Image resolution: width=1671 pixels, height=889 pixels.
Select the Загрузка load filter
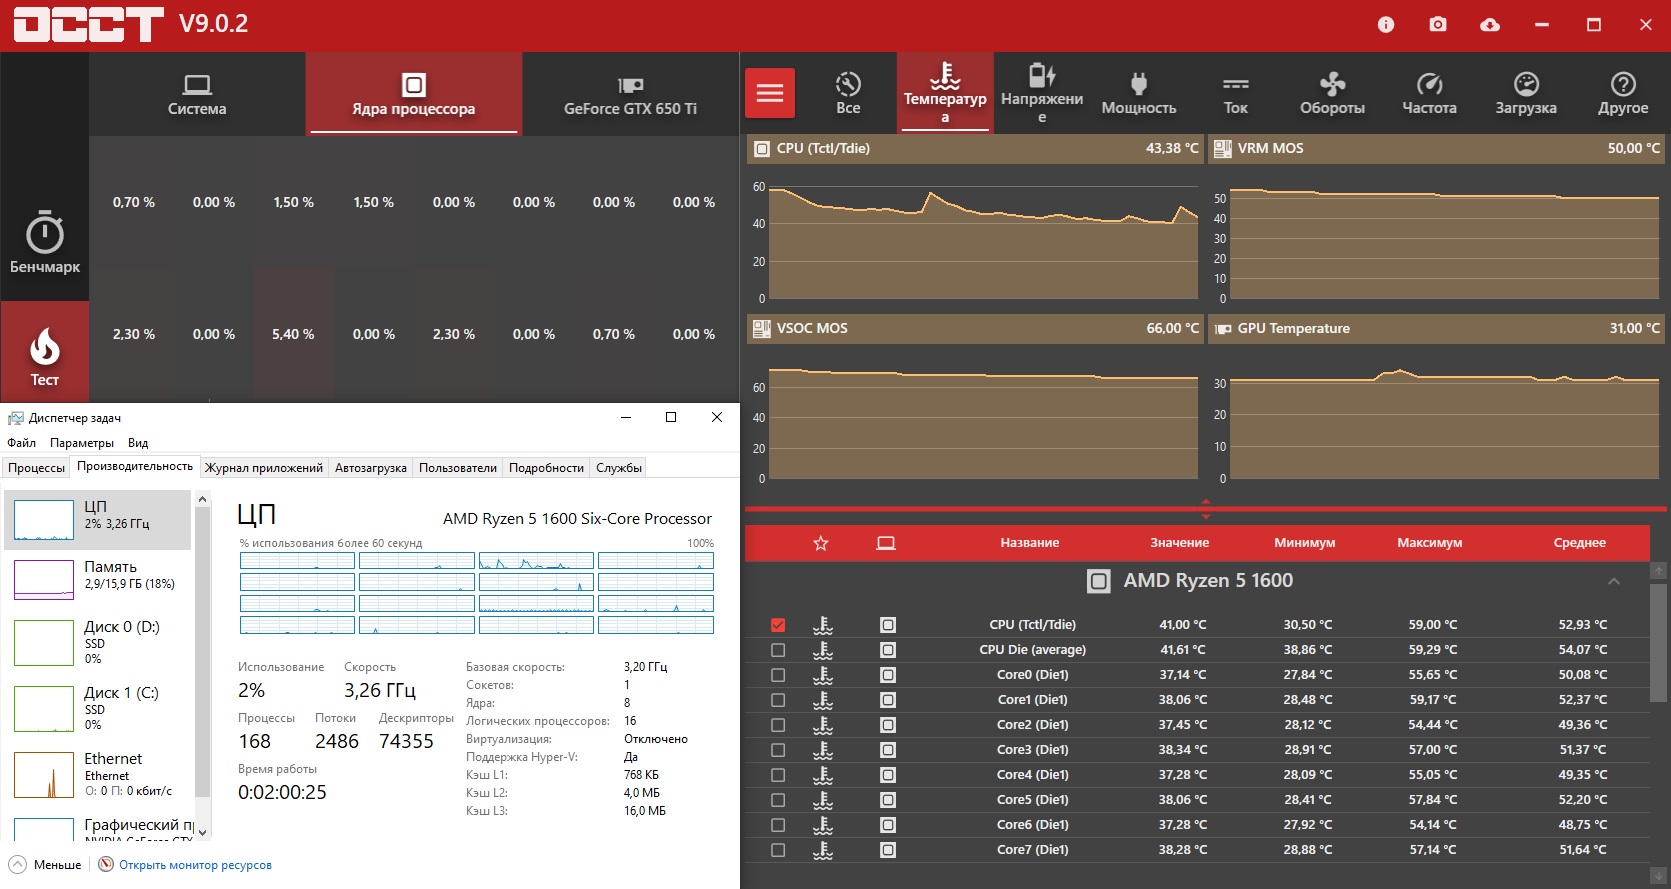point(1526,93)
